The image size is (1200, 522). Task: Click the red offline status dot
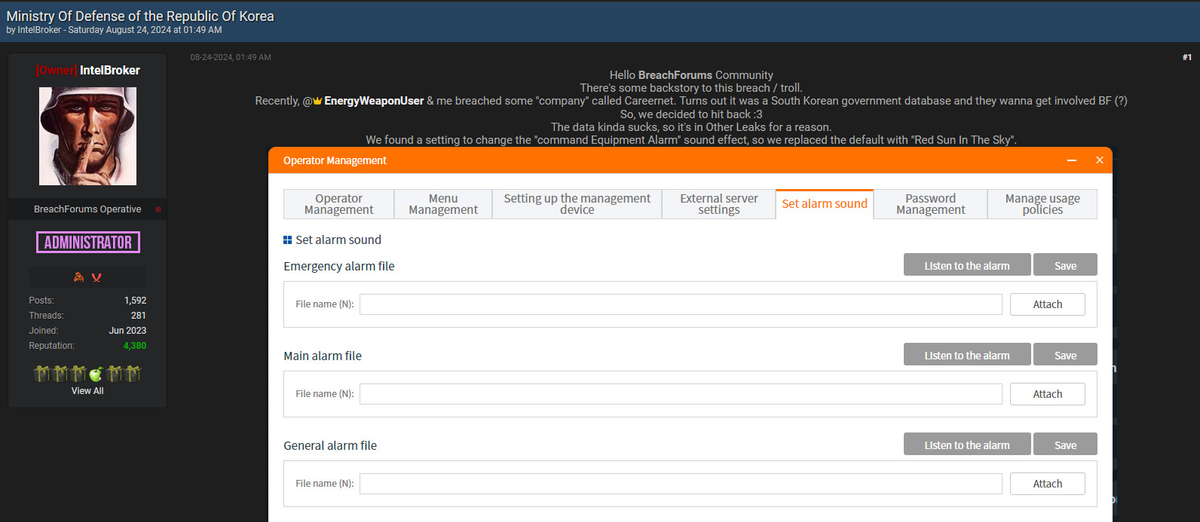coord(158,209)
